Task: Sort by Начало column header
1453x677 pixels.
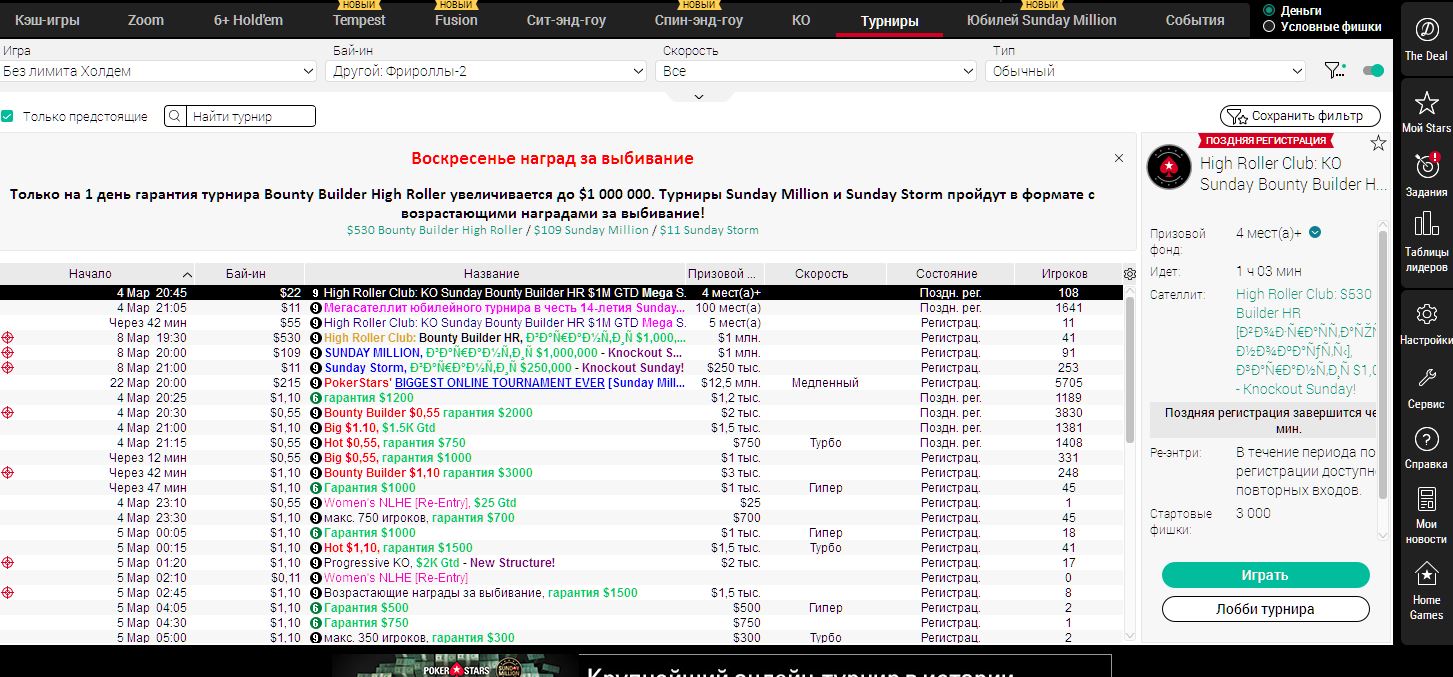Action: point(98,274)
